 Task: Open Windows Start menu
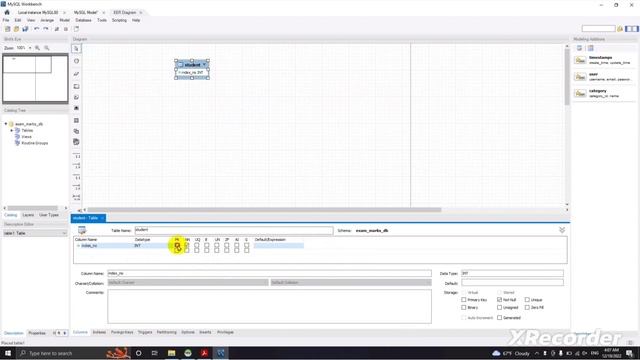pos(7,353)
